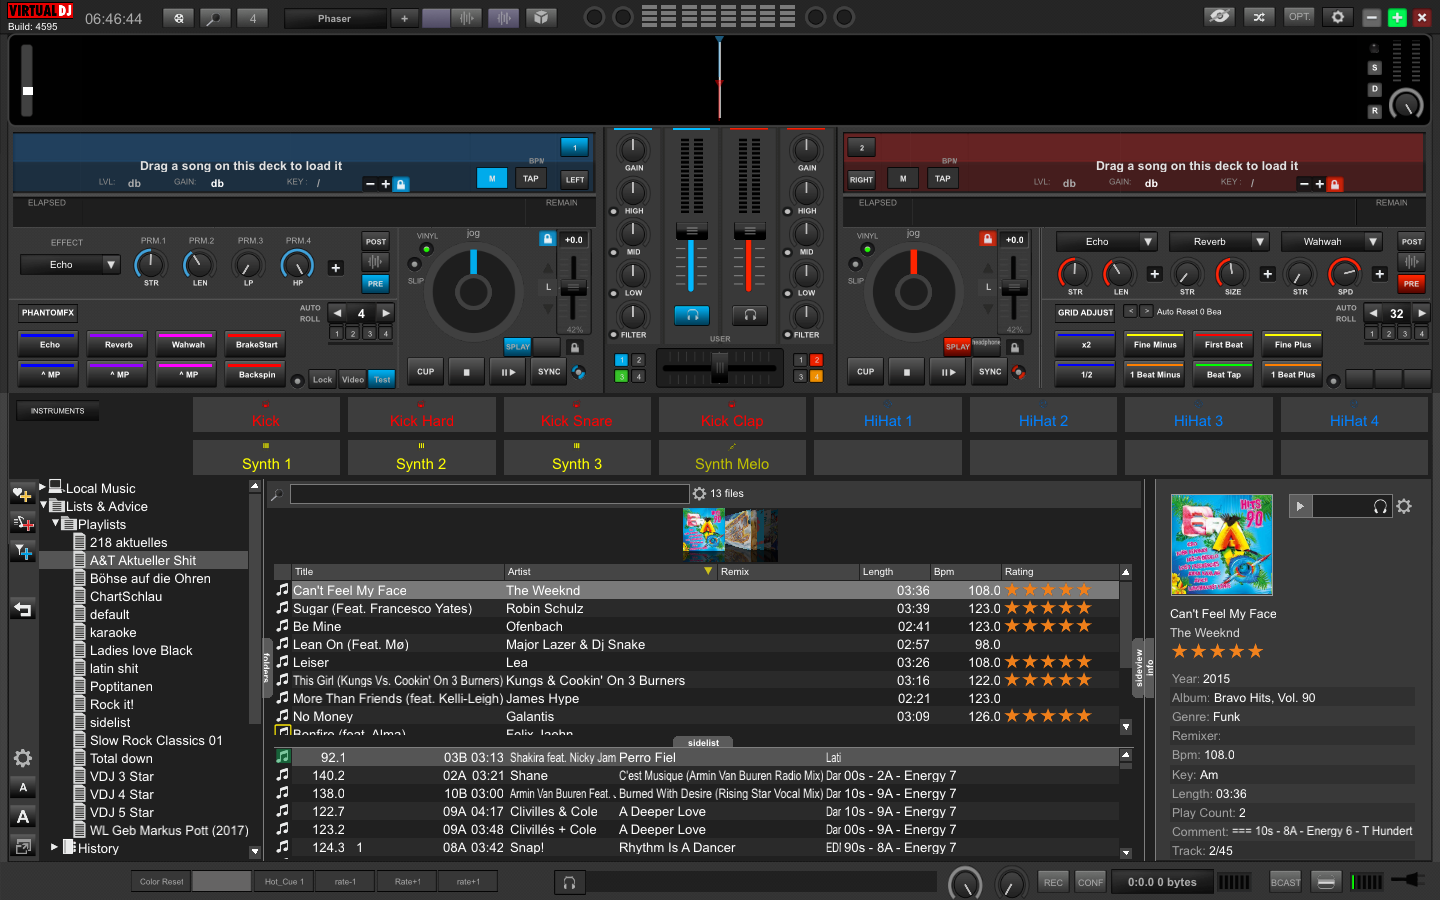Open settings gear in the top bar
This screenshot has width=1440, height=900.
click(x=1338, y=17)
